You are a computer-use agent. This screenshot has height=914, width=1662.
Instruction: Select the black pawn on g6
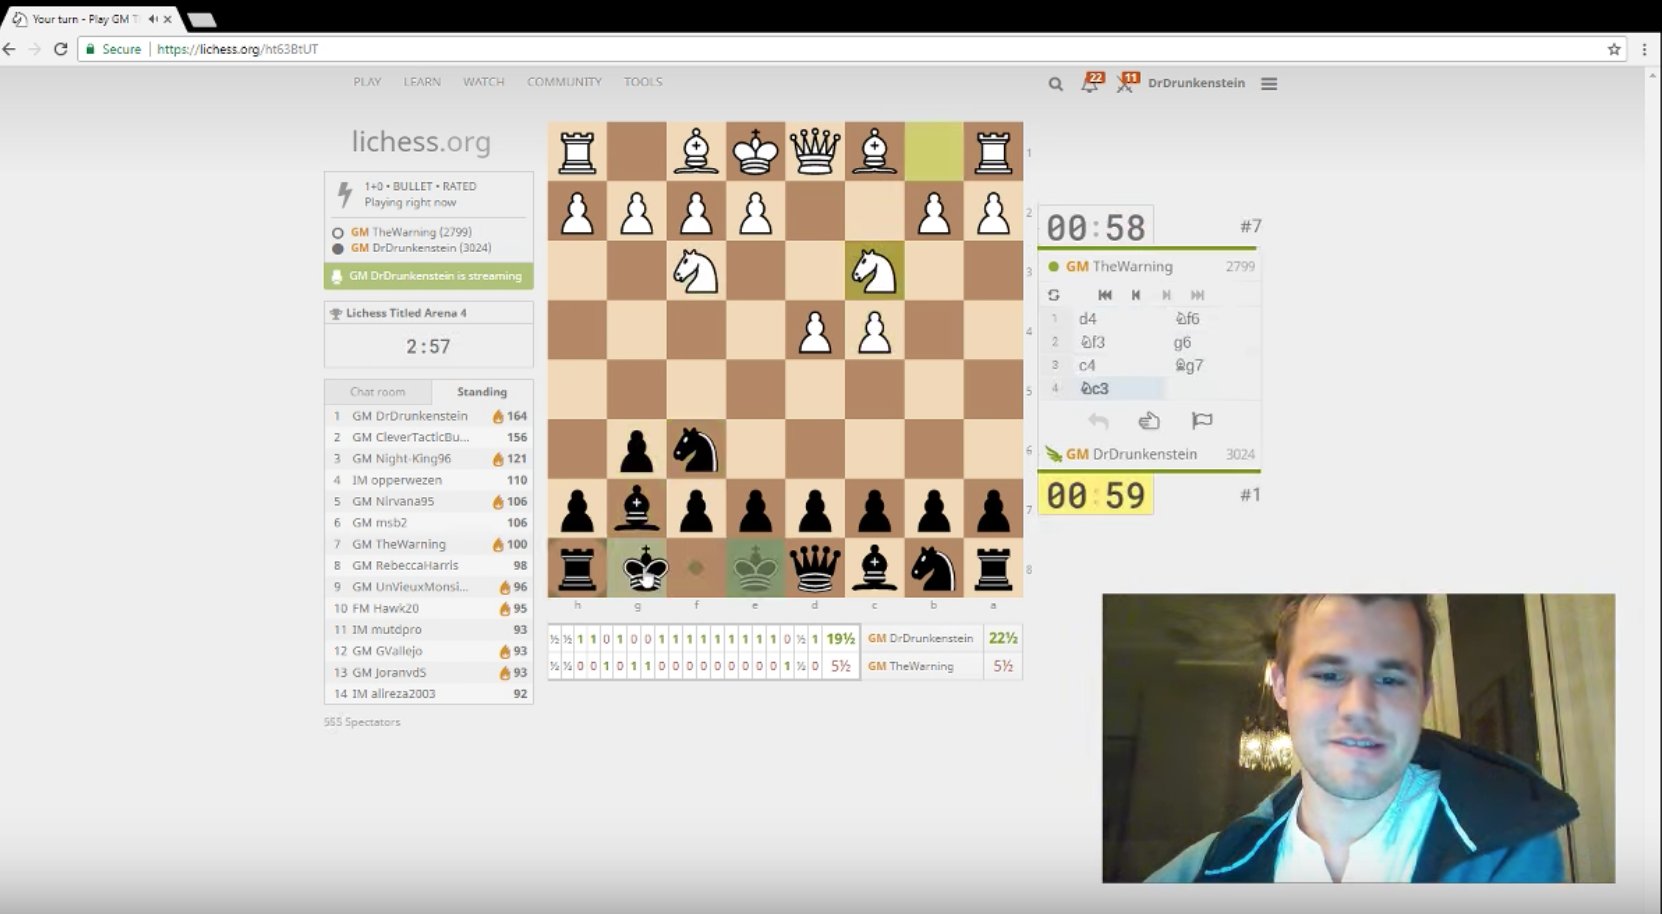pos(637,450)
